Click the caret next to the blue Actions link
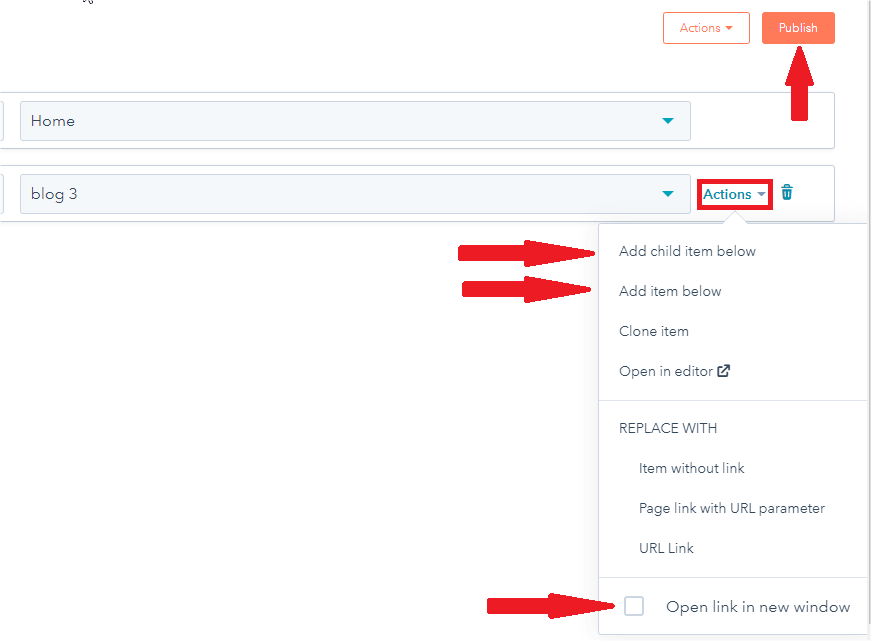Viewport: 871px width, 641px height. pyautogui.click(x=762, y=195)
